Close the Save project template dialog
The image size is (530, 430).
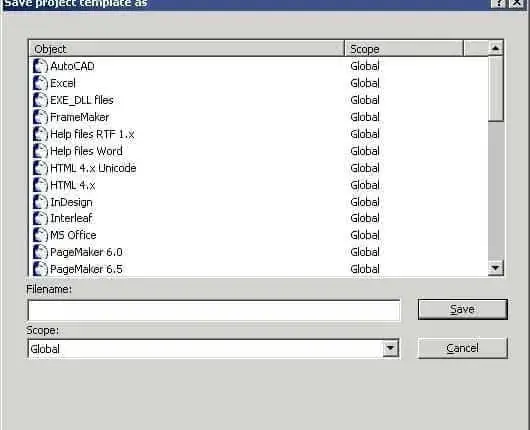click(517, 3)
